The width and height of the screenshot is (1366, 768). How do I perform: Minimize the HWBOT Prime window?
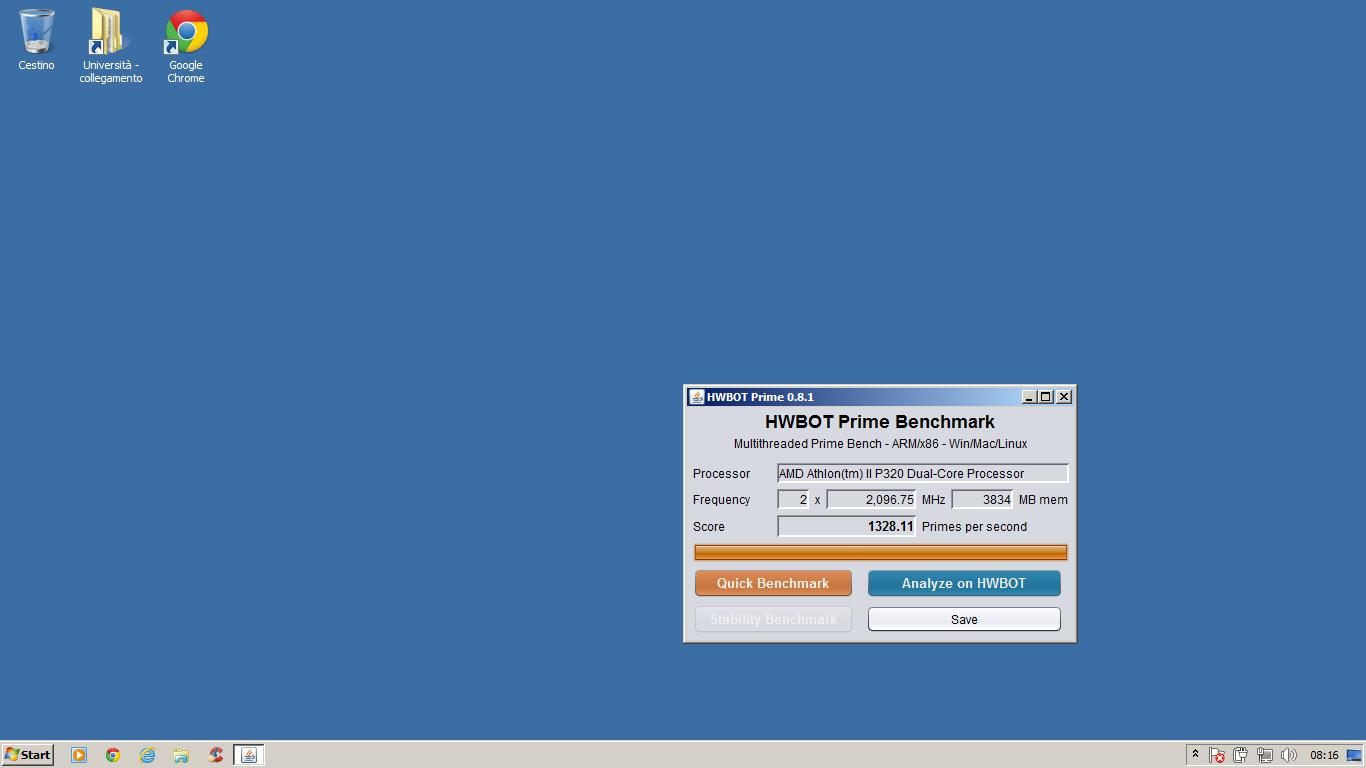1029,397
